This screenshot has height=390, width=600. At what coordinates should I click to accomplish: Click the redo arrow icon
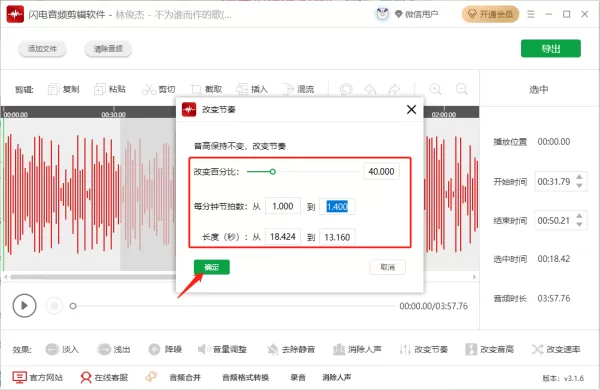[394, 89]
